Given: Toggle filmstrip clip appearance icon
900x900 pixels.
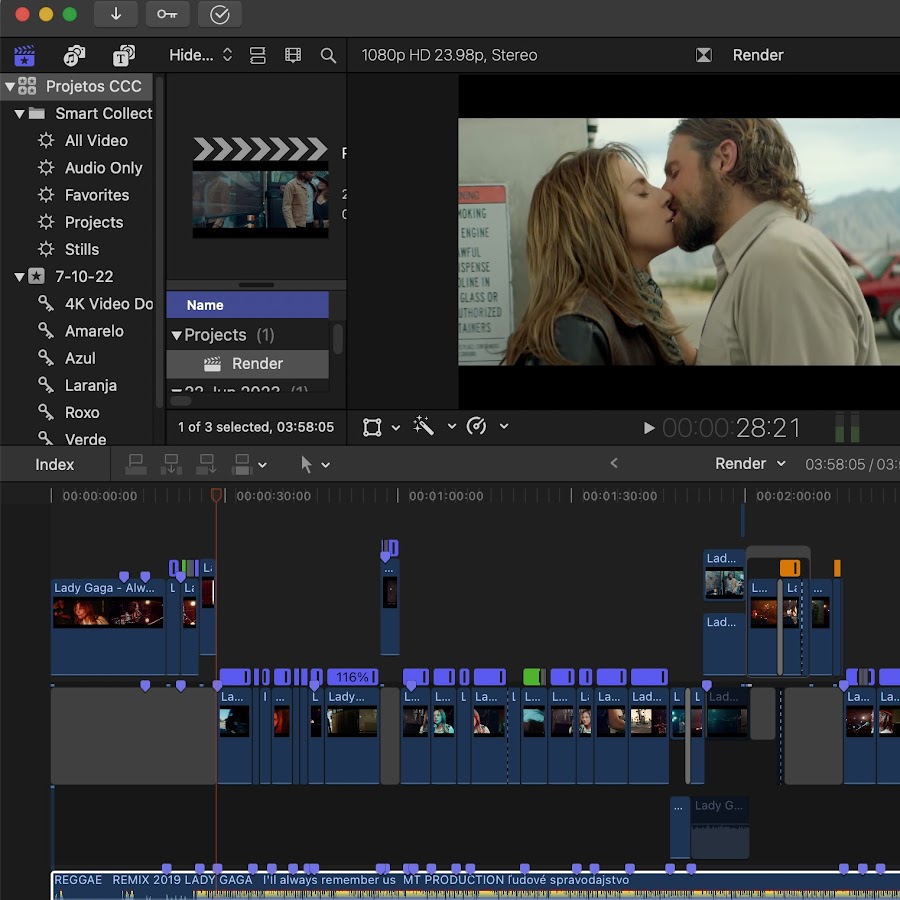Looking at the screenshot, I should point(293,55).
